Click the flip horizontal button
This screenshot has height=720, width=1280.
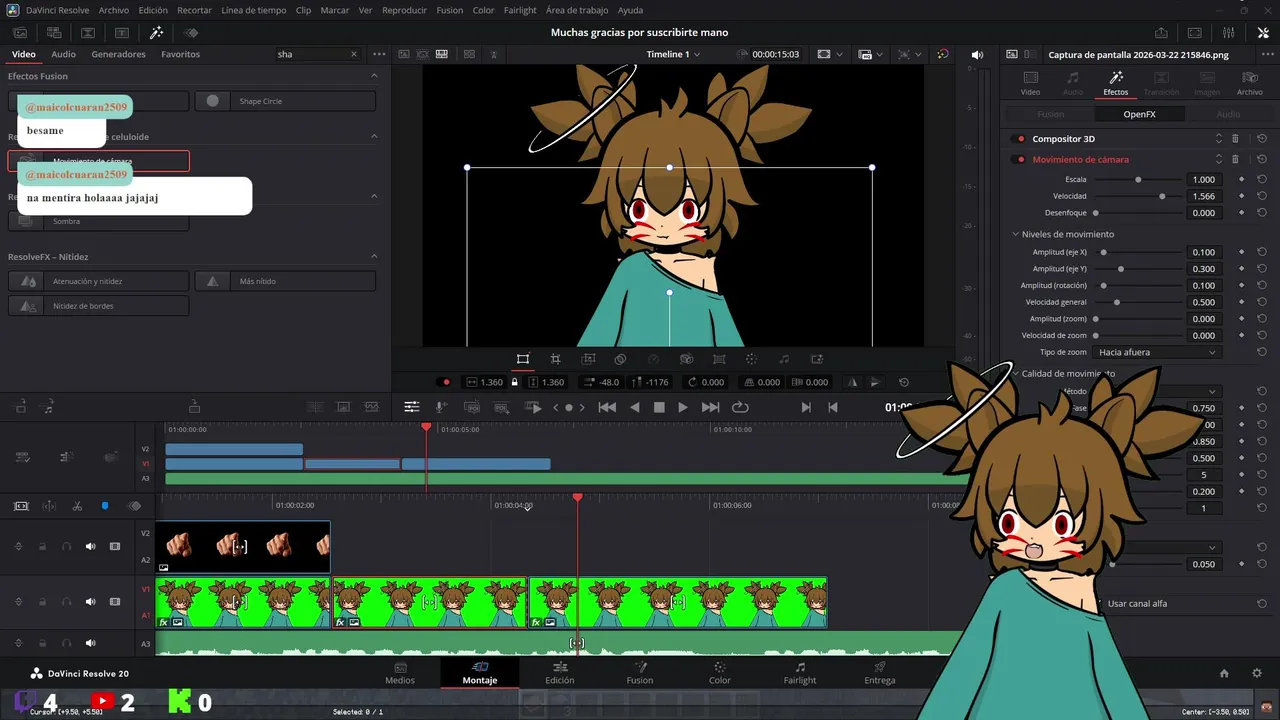point(853,382)
